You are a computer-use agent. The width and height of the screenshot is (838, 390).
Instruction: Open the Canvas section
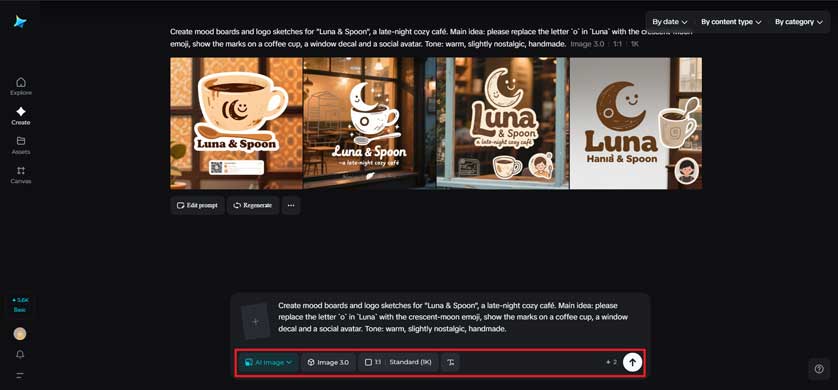(21, 175)
